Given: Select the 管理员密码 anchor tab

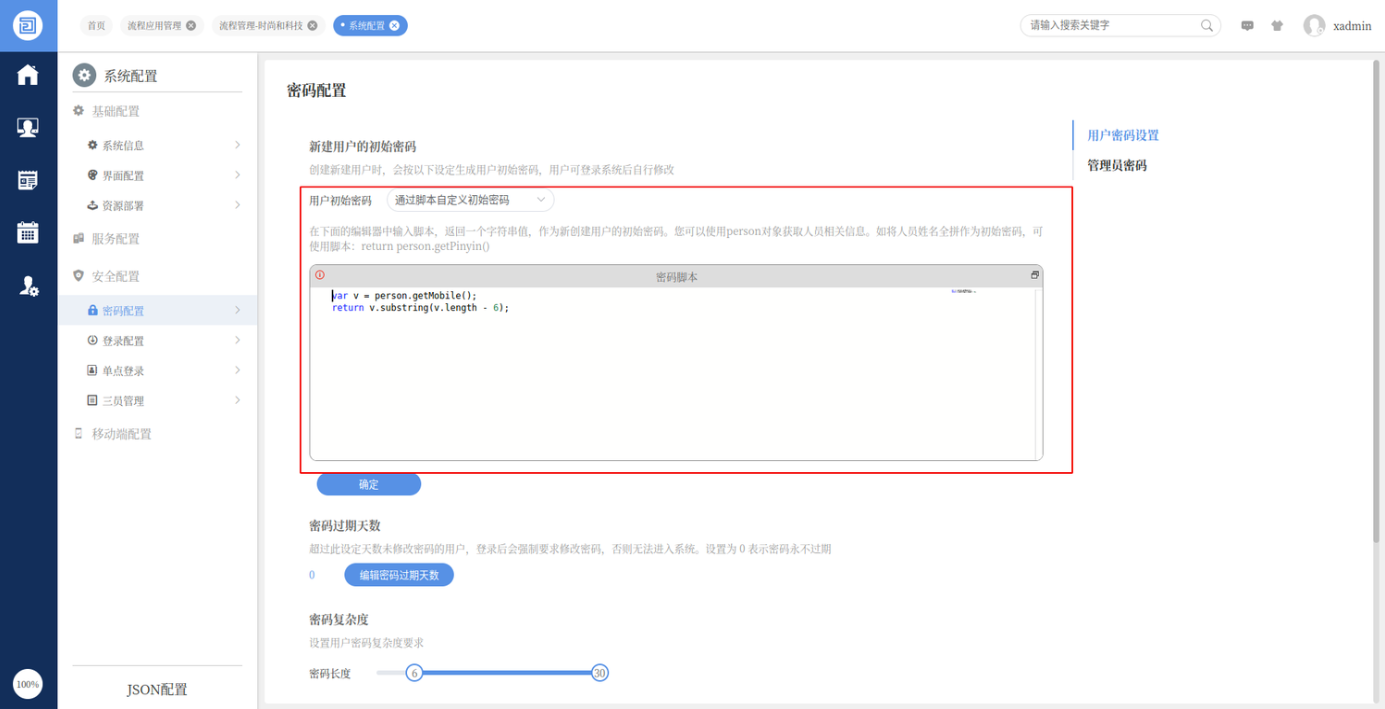Looking at the screenshot, I should (1116, 166).
